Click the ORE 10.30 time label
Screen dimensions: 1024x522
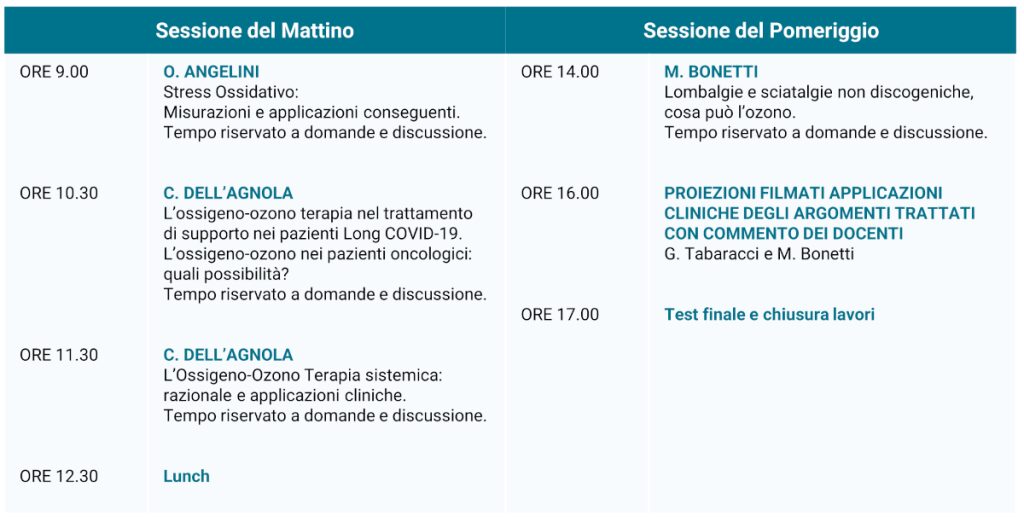[59, 193]
